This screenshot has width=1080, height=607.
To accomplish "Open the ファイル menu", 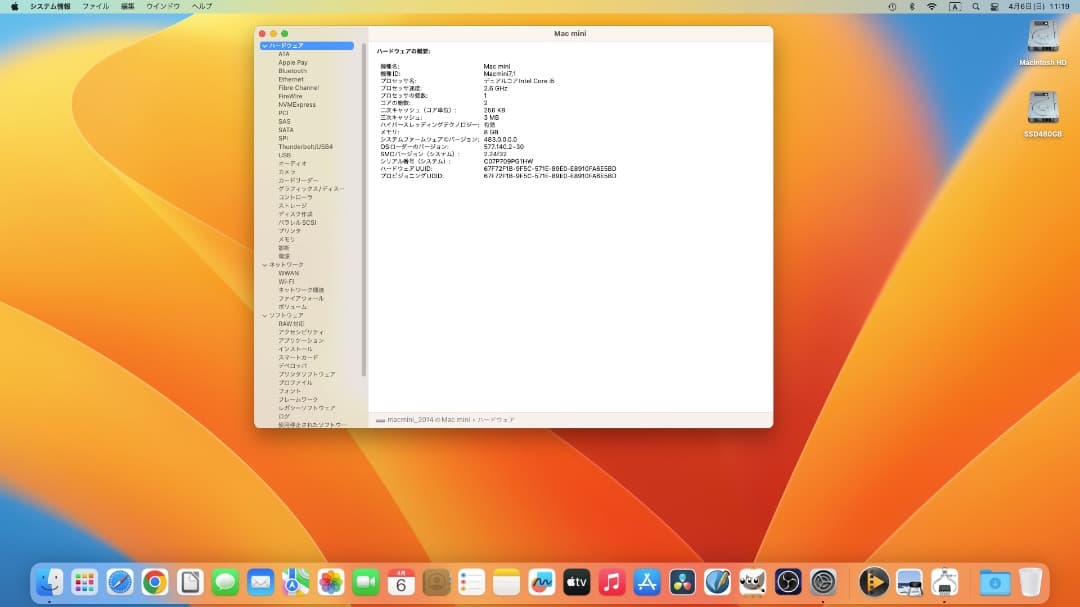I will coord(95,6).
